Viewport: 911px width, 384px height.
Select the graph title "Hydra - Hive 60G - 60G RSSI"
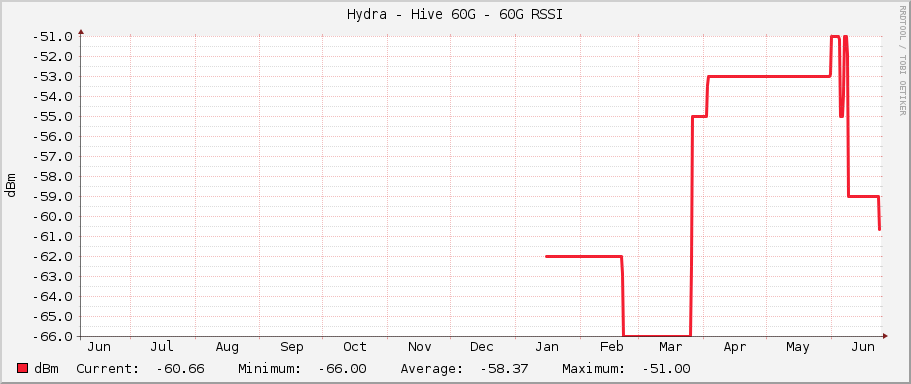pyautogui.click(x=455, y=15)
